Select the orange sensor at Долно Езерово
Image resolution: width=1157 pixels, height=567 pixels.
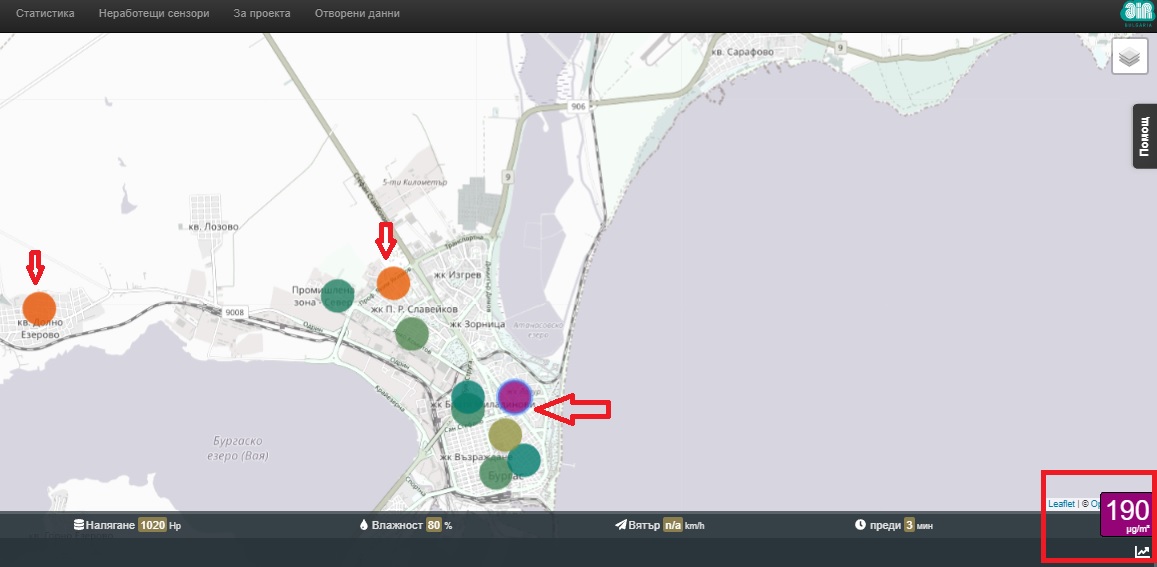coord(39,309)
